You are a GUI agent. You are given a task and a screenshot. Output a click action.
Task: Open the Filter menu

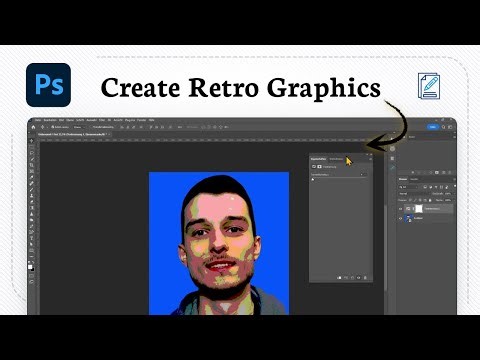[x=101, y=120]
